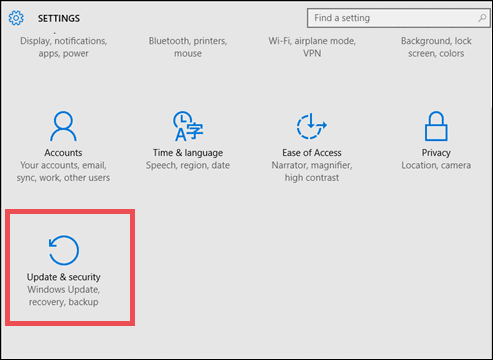Select the Accounts category label

(x=63, y=153)
